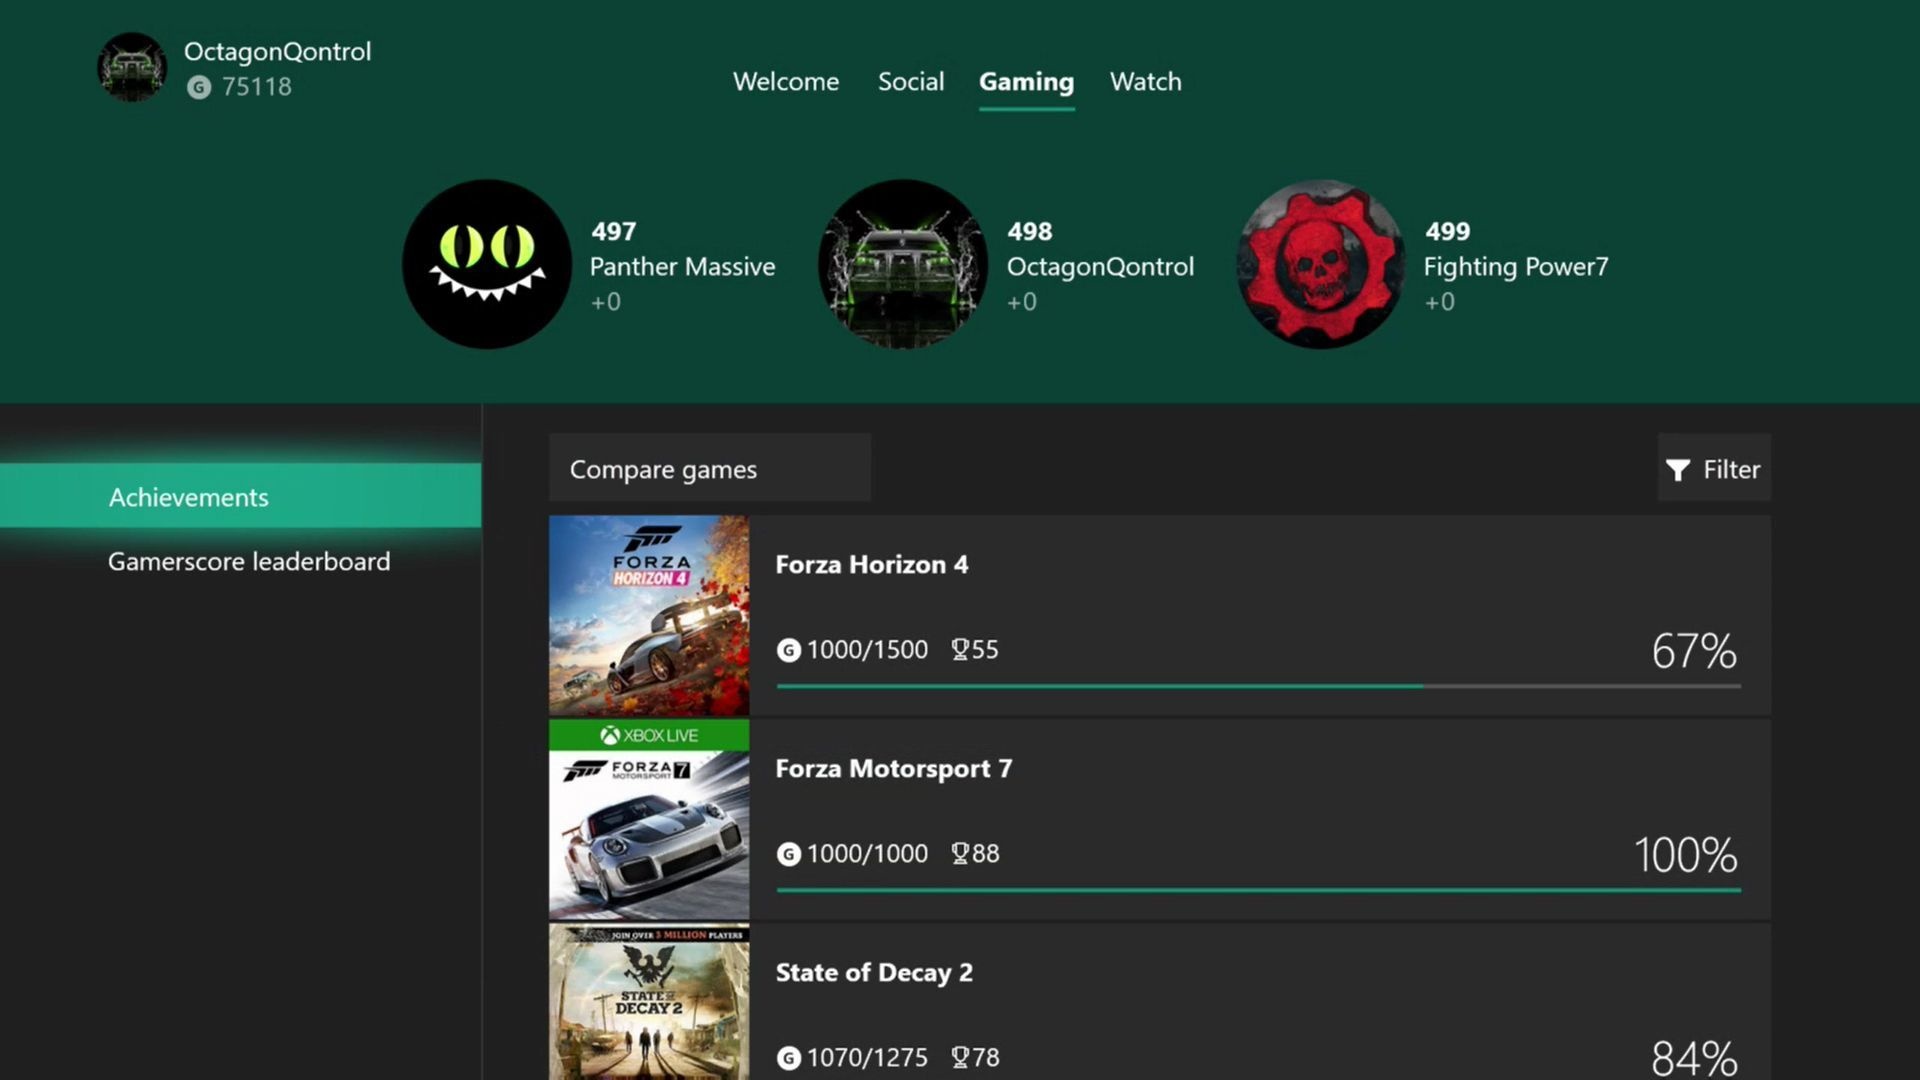Click the 84% completion value
1920x1080 pixels.
point(1694,1059)
